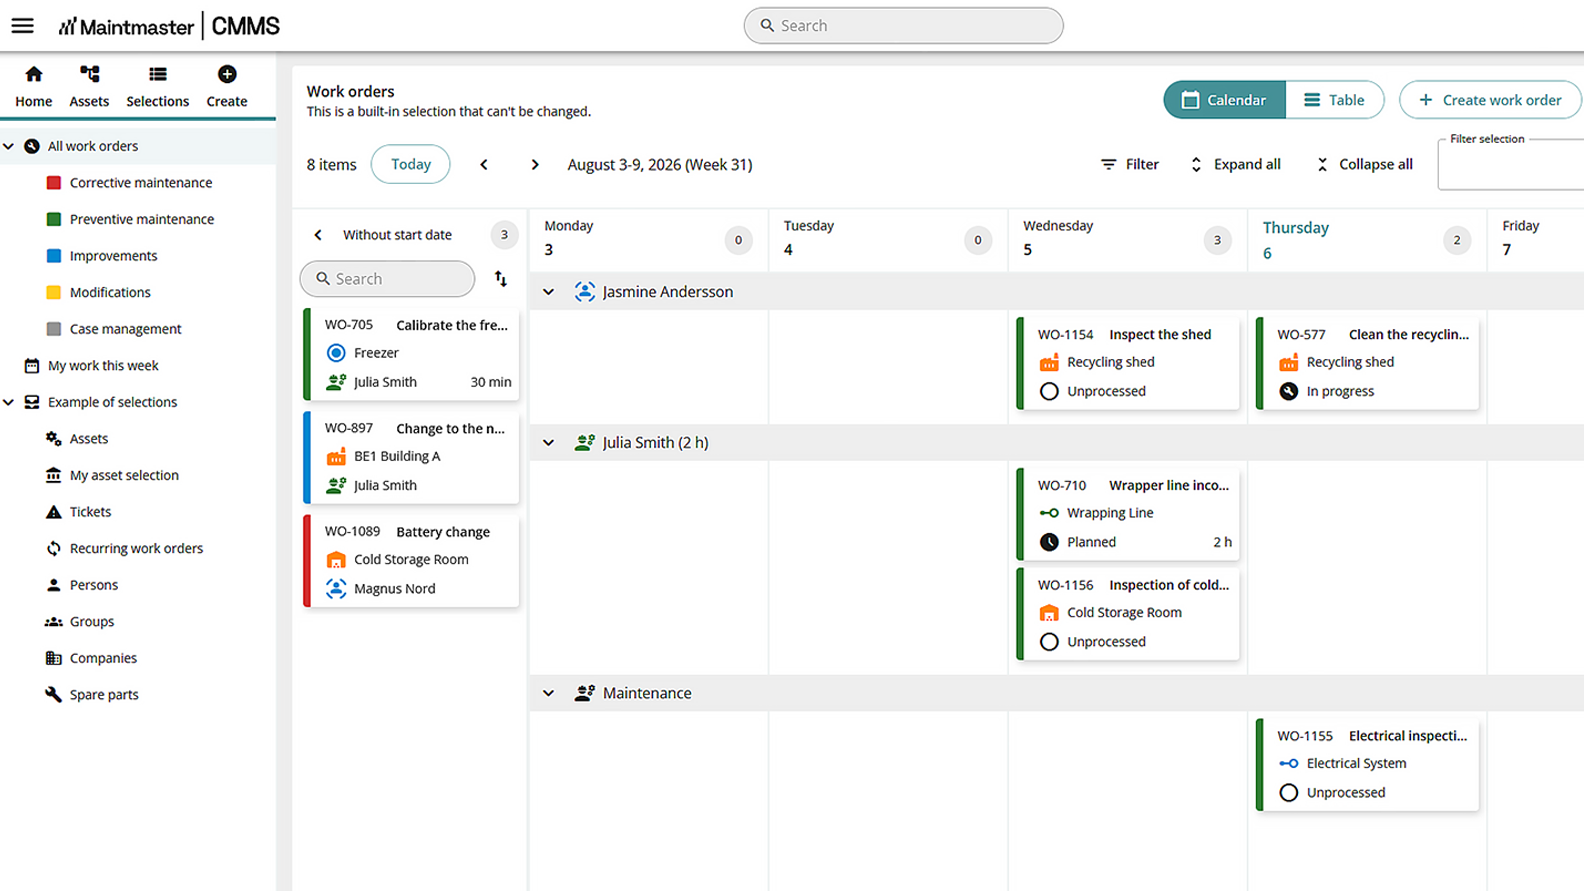Viewport: 1584px width, 891px height.
Task: Collapse Julia Smith group row
Action: click(x=548, y=443)
